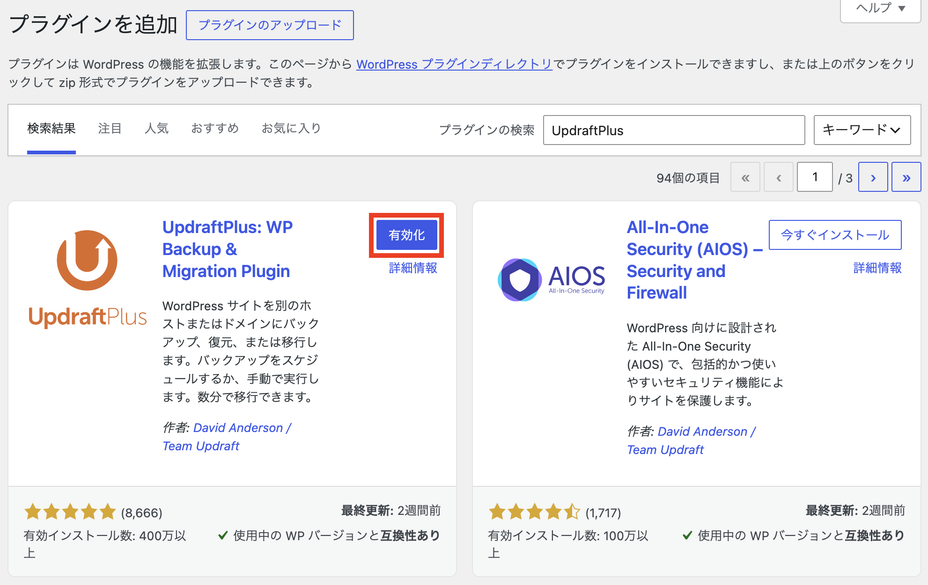Image resolution: width=928 pixels, height=585 pixels.
Task: Open the お気に入り tab
Action: 291,128
